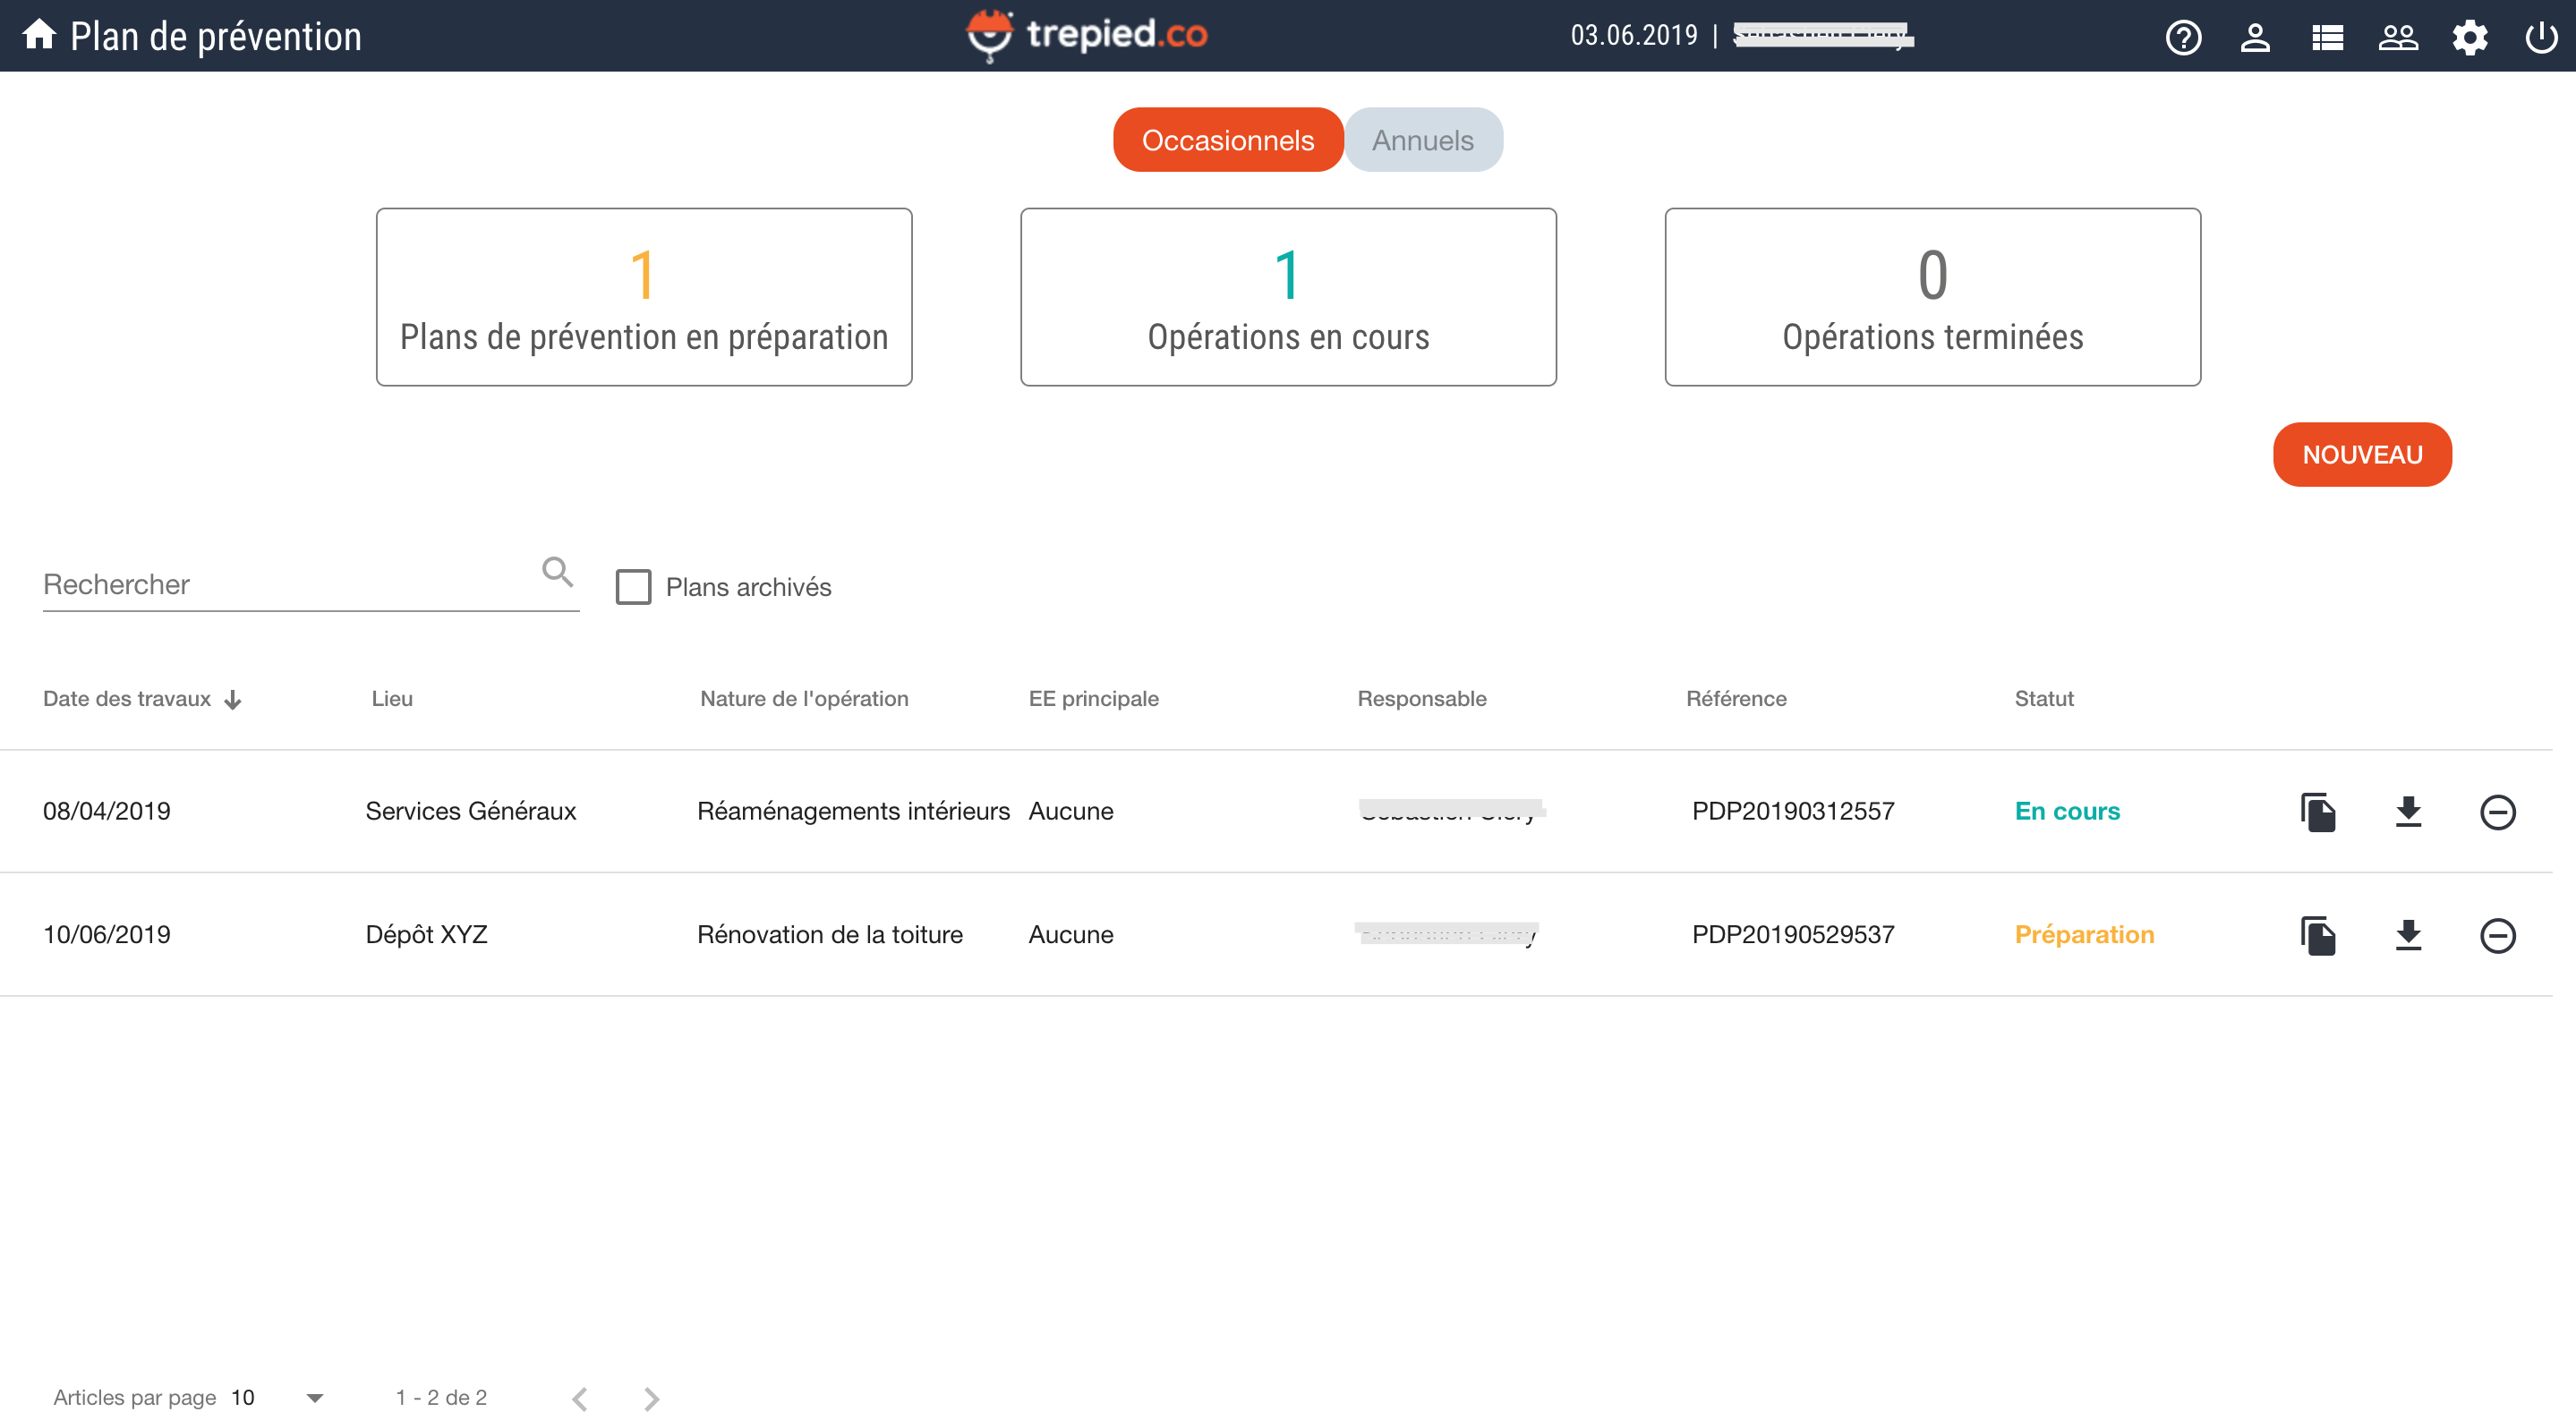Click the team management icon
This screenshot has width=2576, height=1412.
tap(2397, 35)
